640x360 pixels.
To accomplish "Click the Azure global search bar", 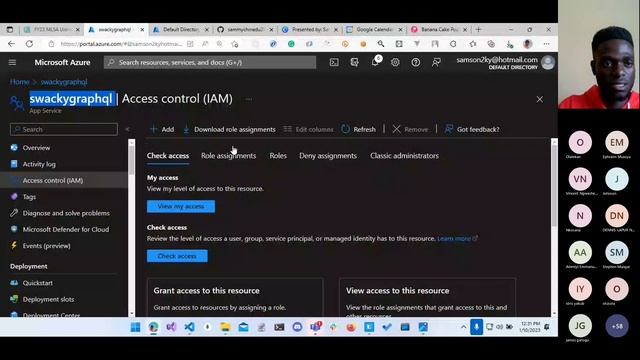I will 210,62.
